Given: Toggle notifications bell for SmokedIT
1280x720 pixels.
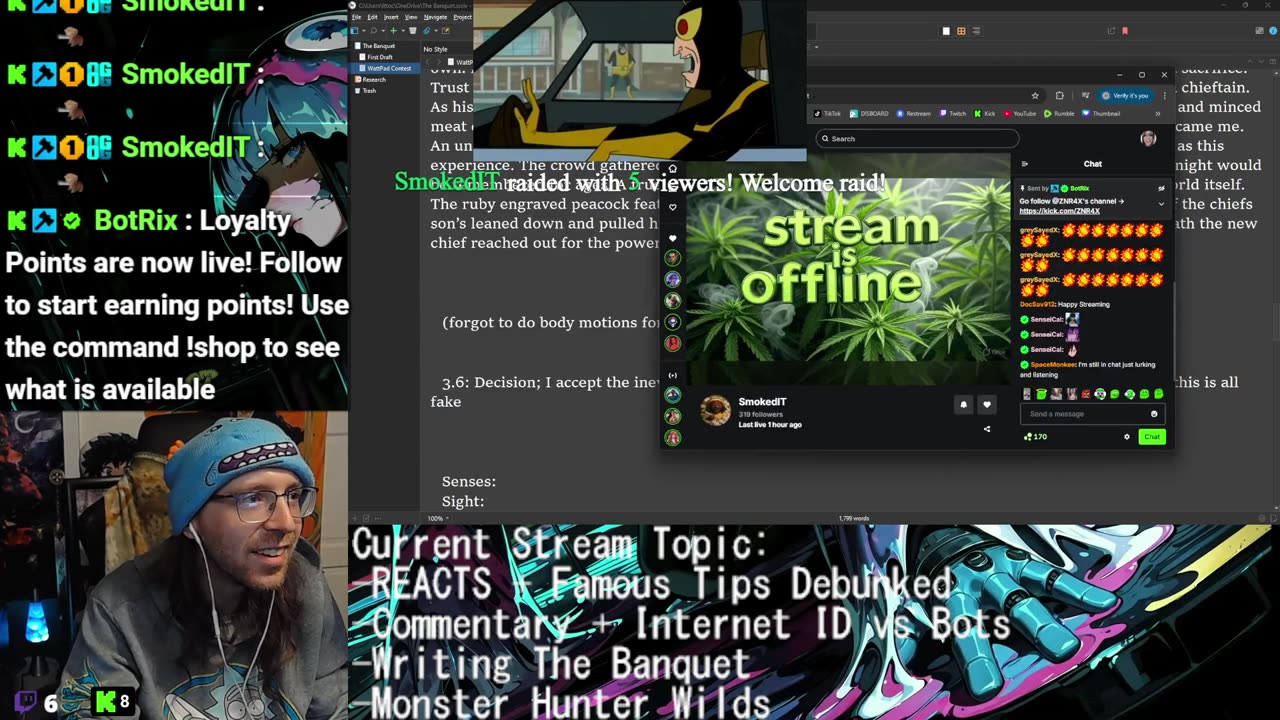Looking at the screenshot, I should (x=963, y=405).
